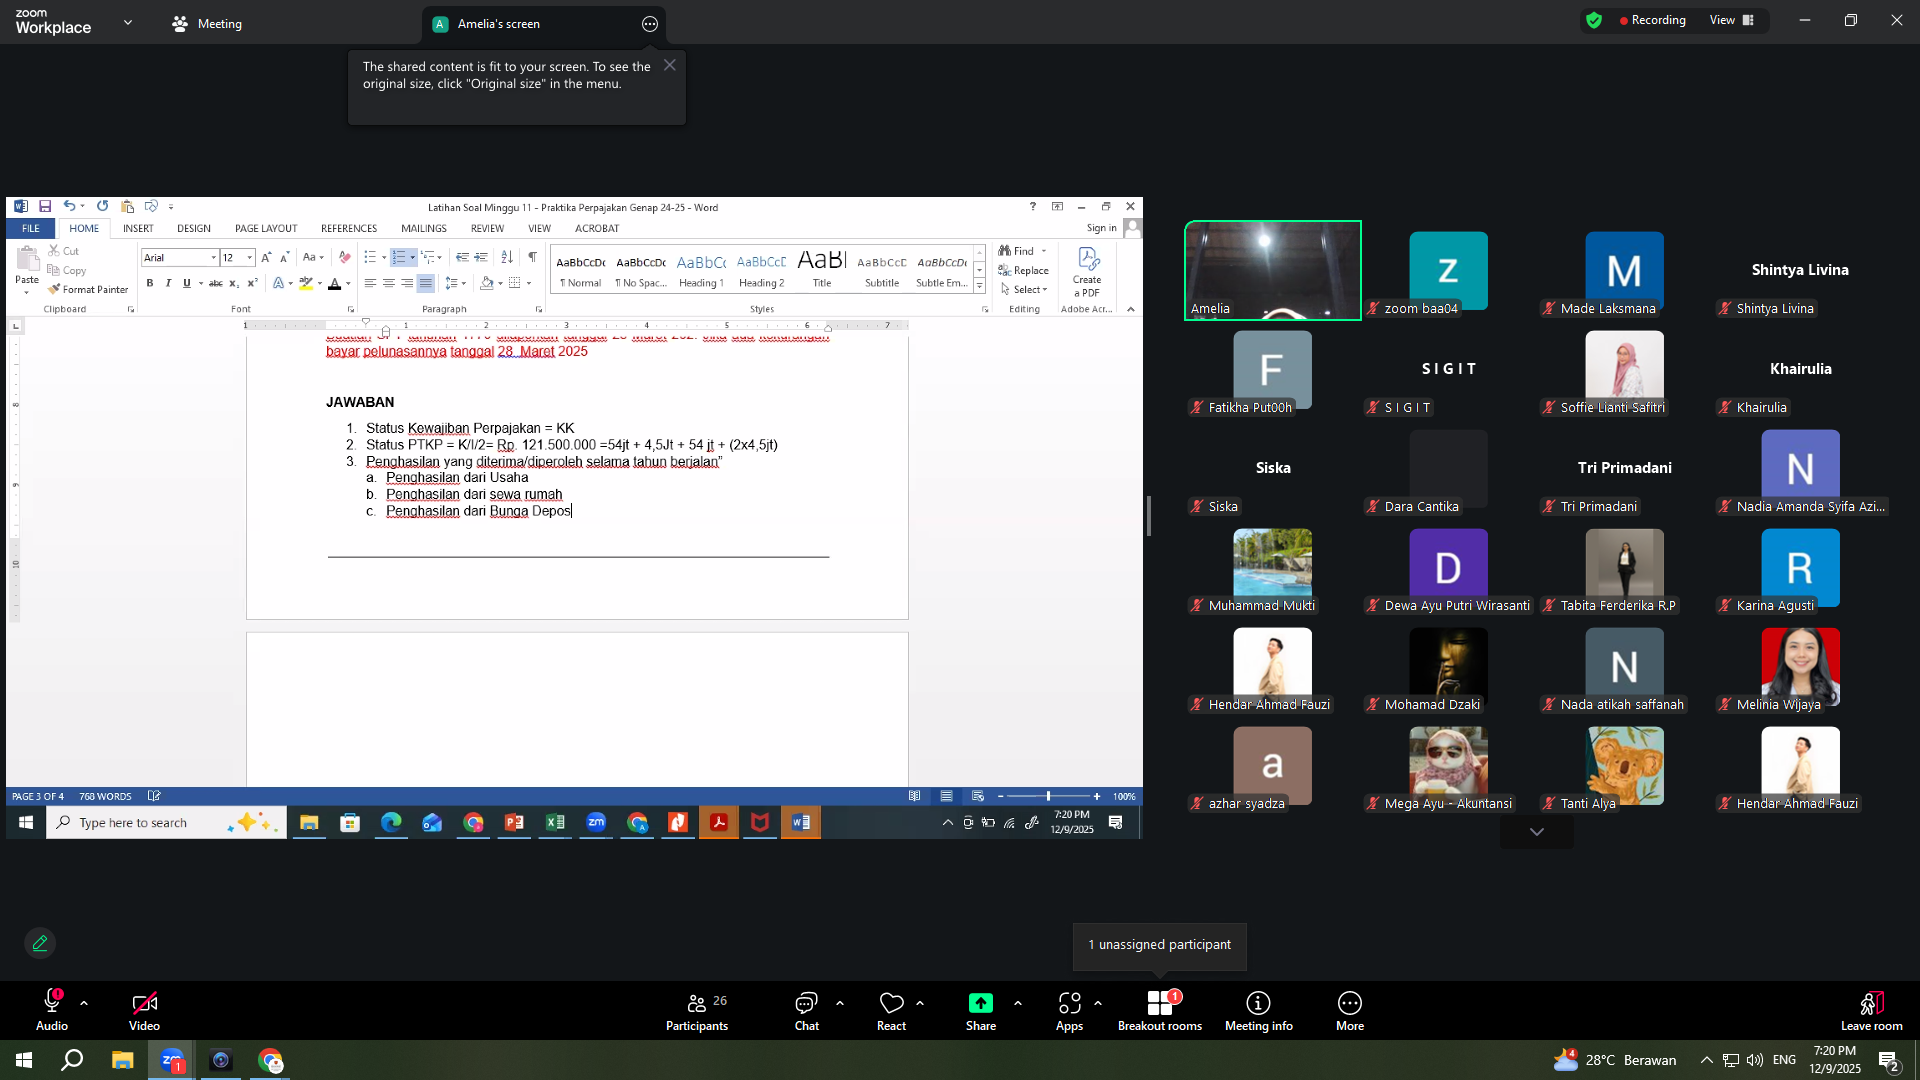Apply the Title style

pyautogui.click(x=822, y=270)
